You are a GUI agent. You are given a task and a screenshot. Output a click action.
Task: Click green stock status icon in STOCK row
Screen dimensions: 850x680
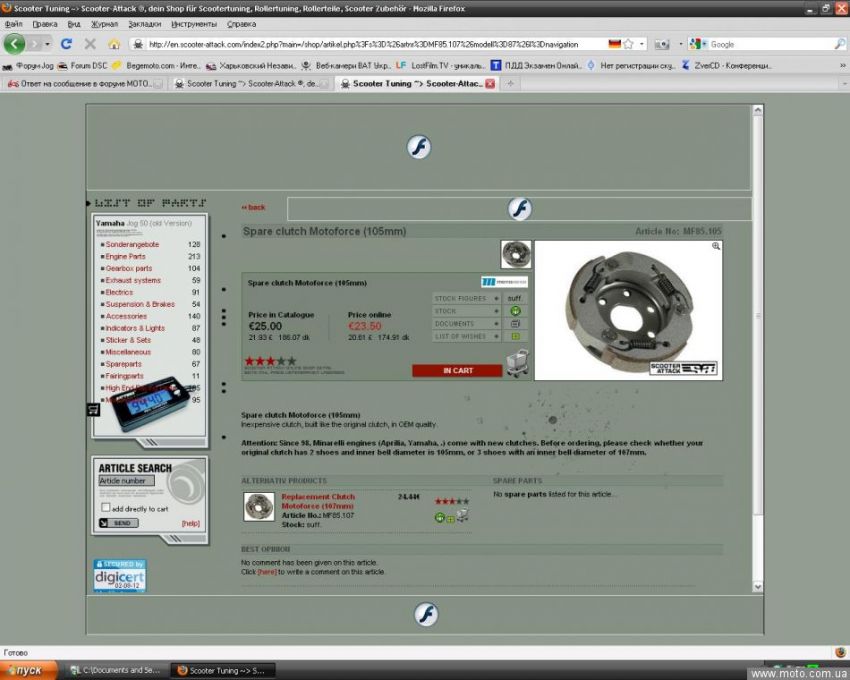[x=516, y=311]
